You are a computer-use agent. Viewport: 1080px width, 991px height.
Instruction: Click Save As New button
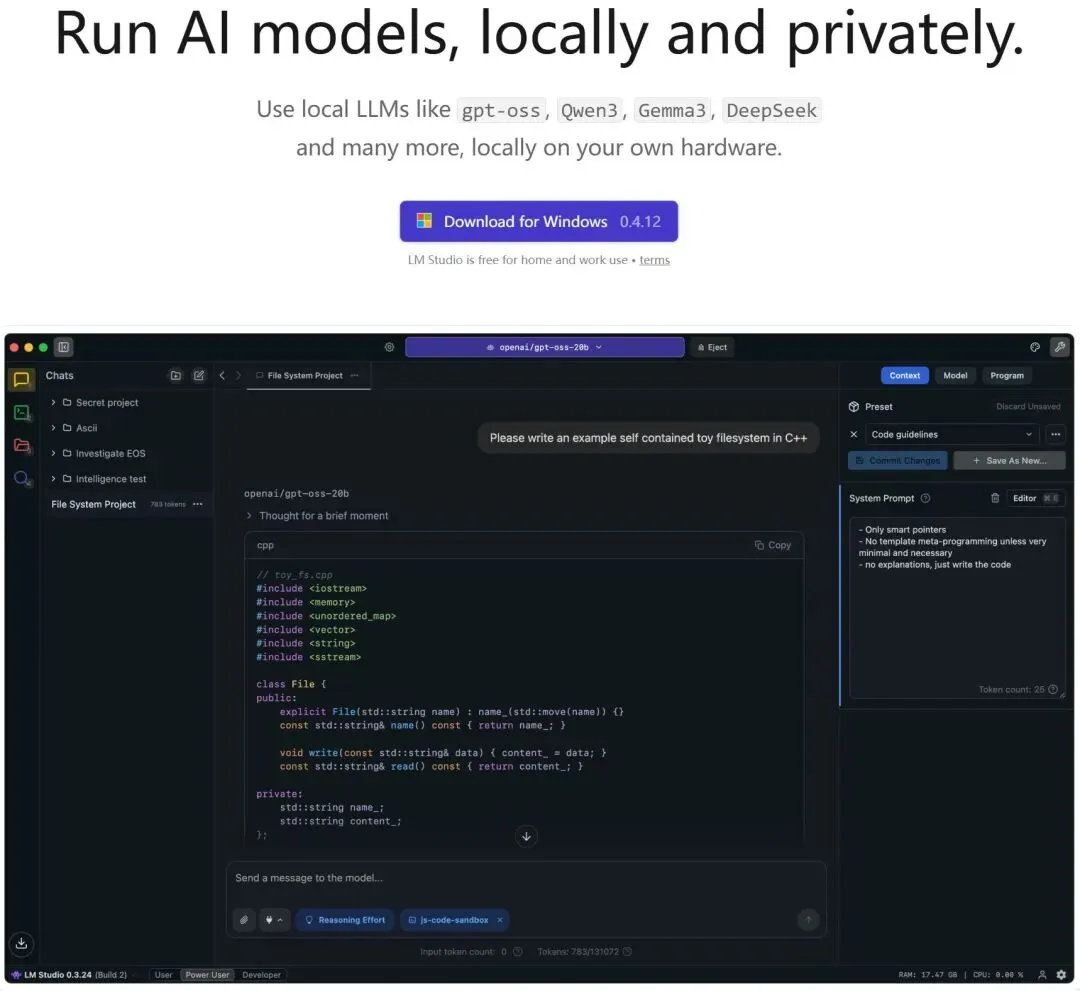point(1009,460)
